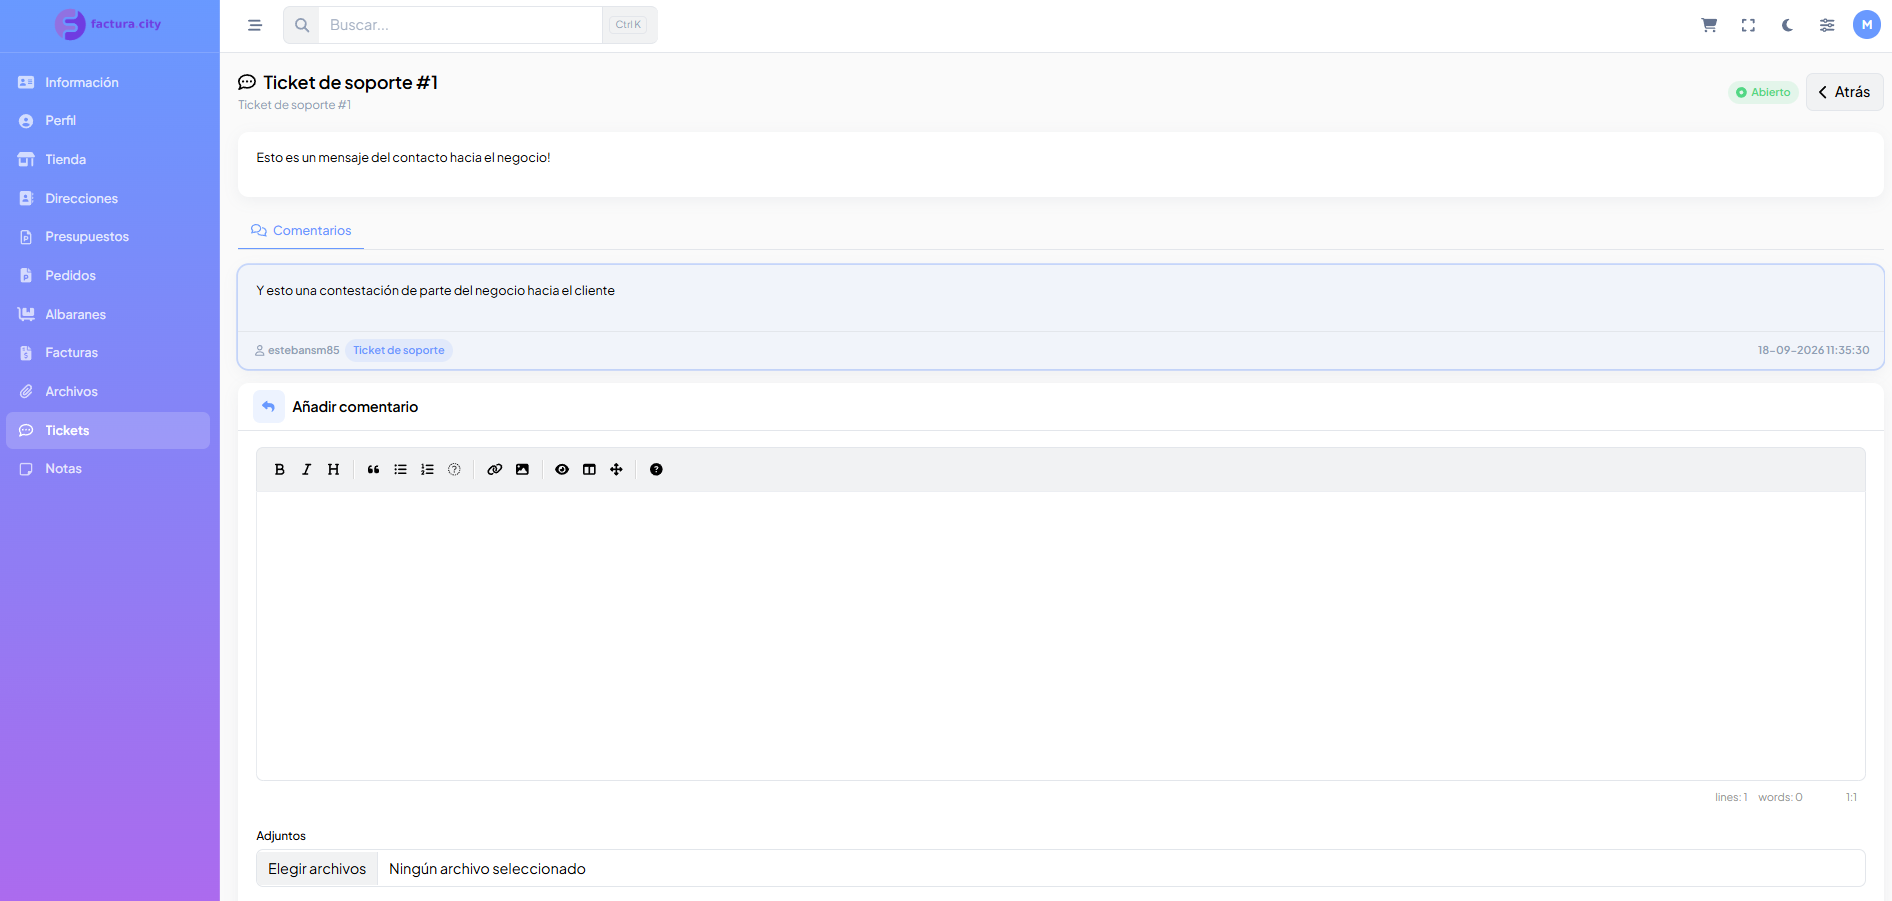Viewport: 1892px width, 901px height.
Task: Toggle side-by-side view in the editor
Action: click(x=589, y=469)
